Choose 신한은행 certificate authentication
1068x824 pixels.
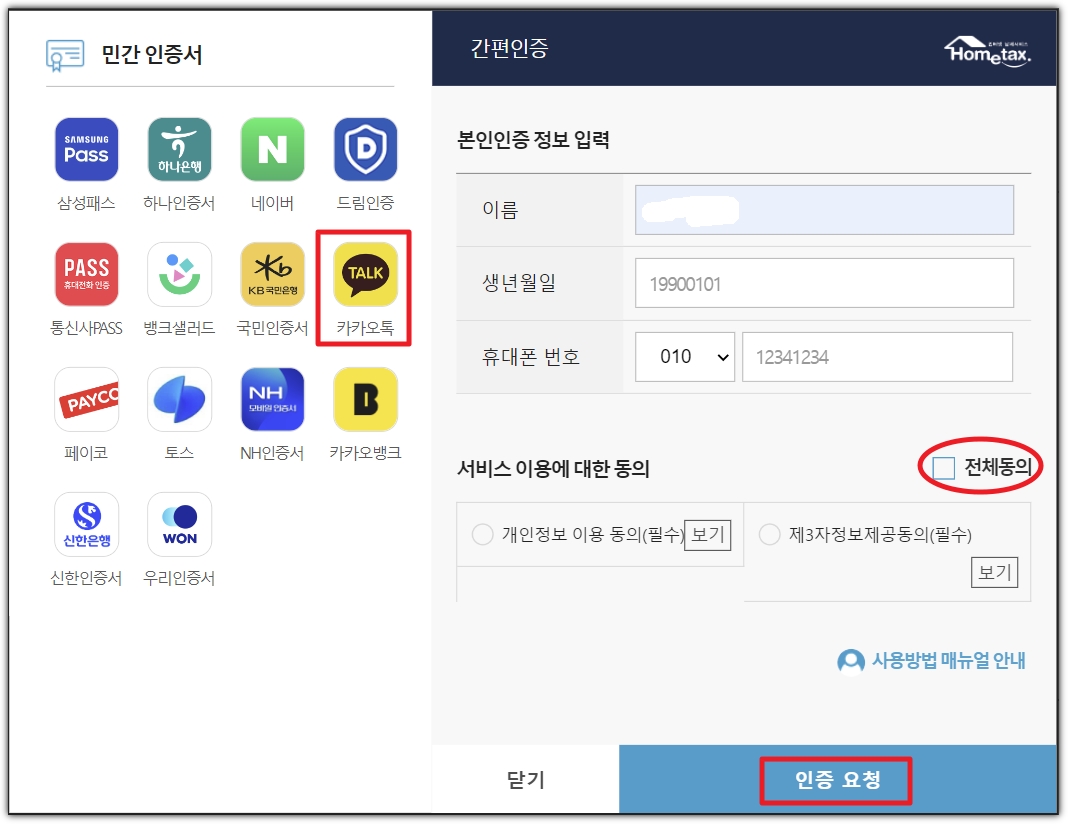tap(86, 523)
